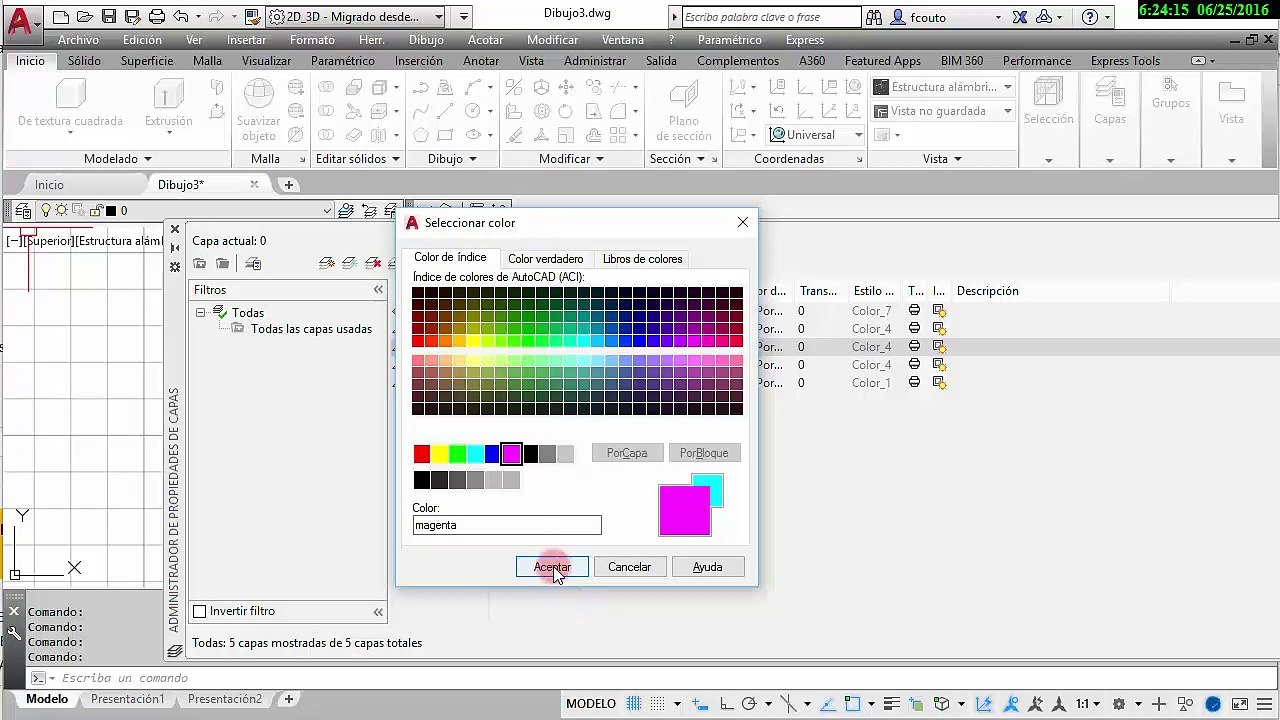Pick the red standard color swatch

pos(421,455)
